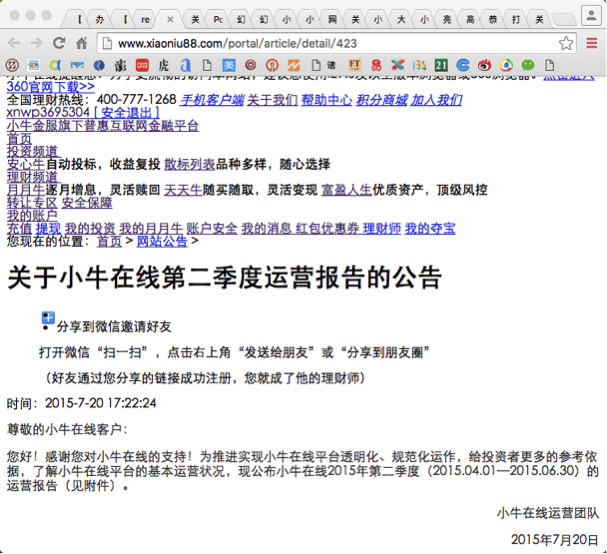
Task: Open 小牛金服旗下普惠互联网金融平台 link
Action: coord(103,125)
